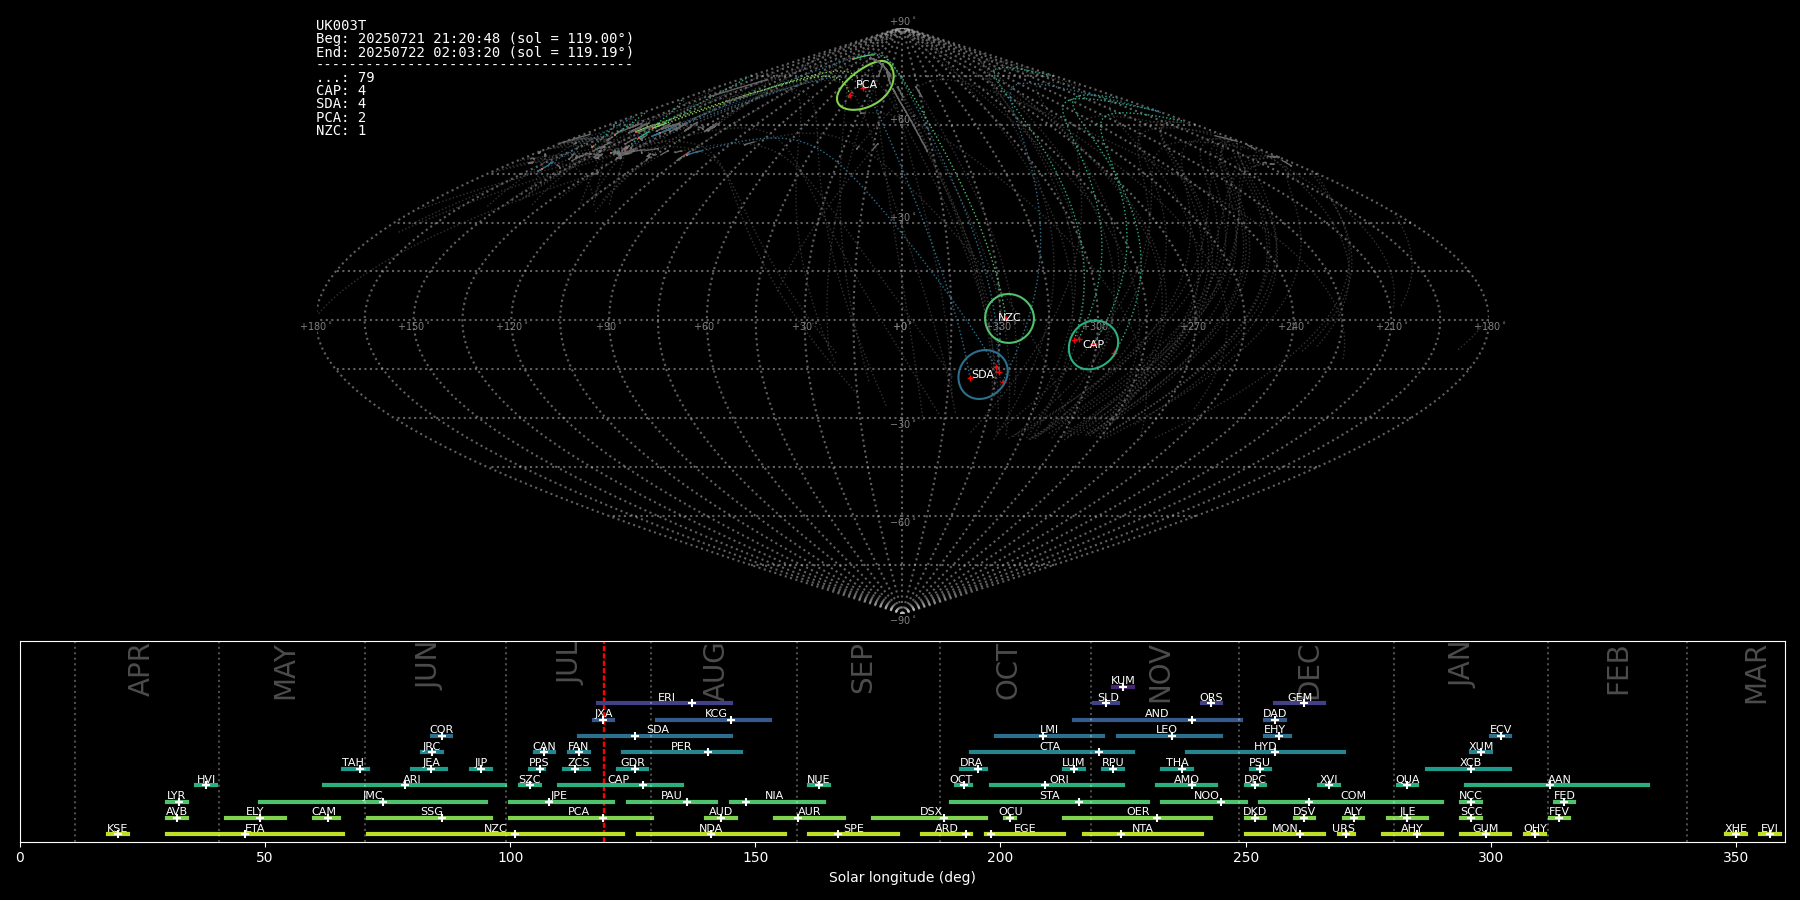1800x900 pixels.
Task: Click the KUM shower bar on timeline
Action: 1123,687
